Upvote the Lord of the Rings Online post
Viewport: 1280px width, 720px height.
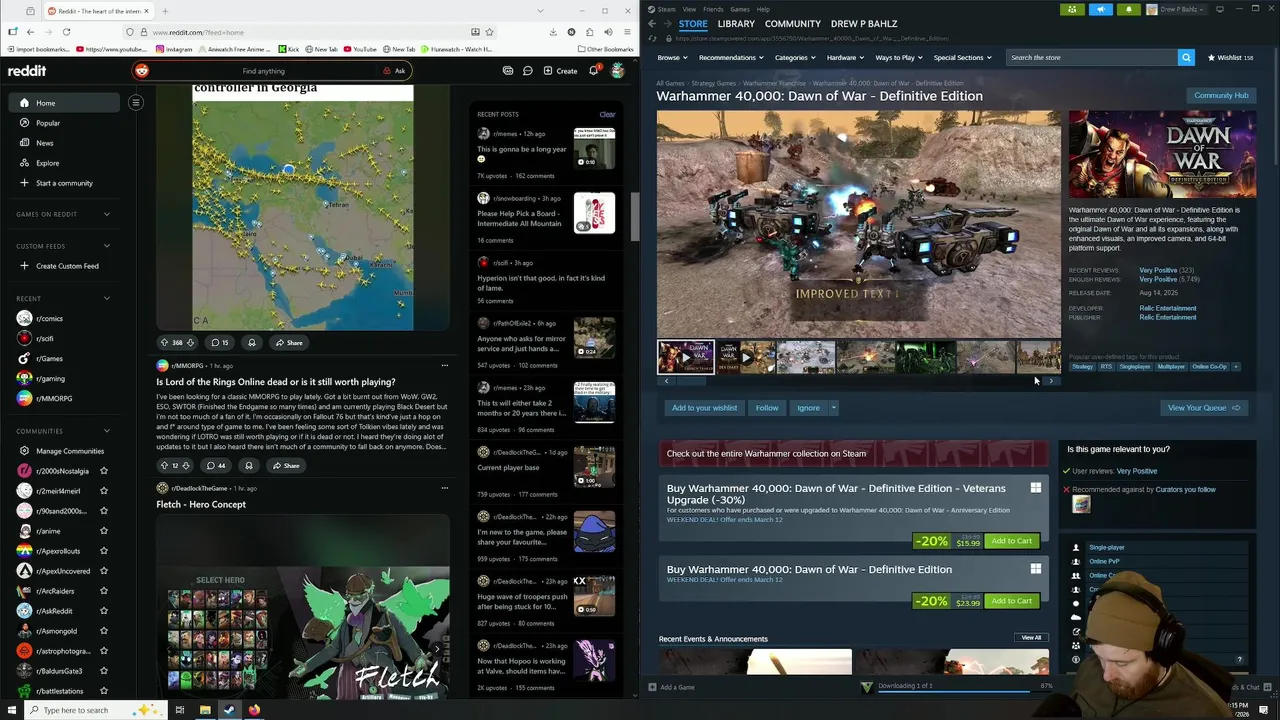tap(164, 465)
